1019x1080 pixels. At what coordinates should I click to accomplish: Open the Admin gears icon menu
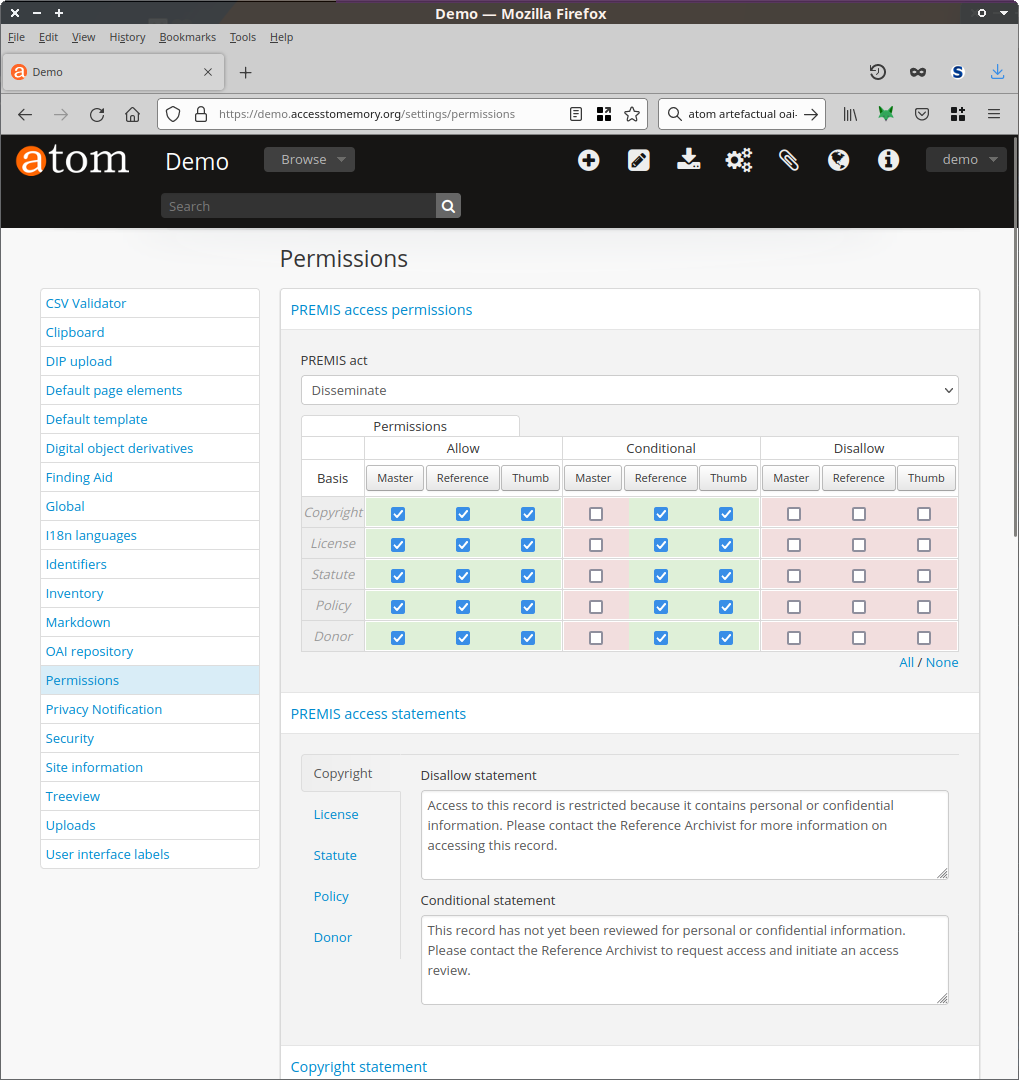(x=739, y=160)
